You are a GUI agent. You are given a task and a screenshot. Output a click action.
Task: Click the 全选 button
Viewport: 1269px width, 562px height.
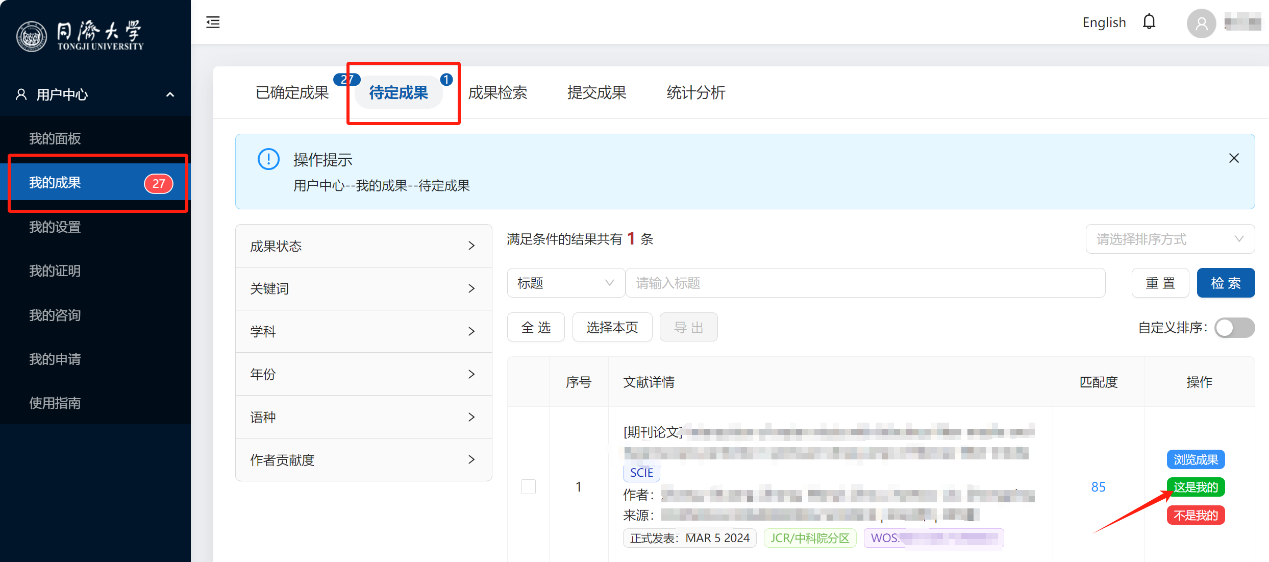(536, 327)
